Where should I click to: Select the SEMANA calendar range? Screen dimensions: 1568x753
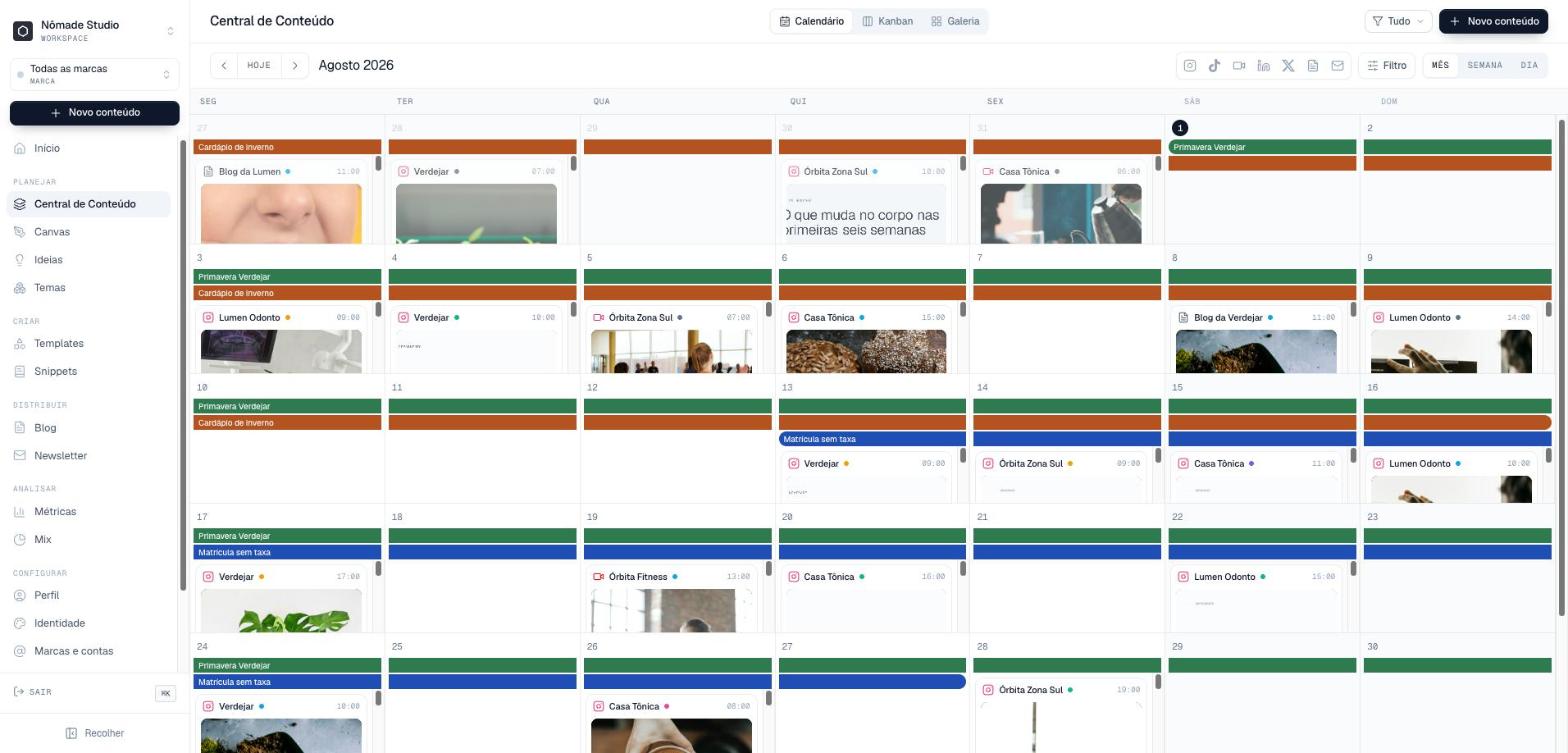[x=1485, y=66]
